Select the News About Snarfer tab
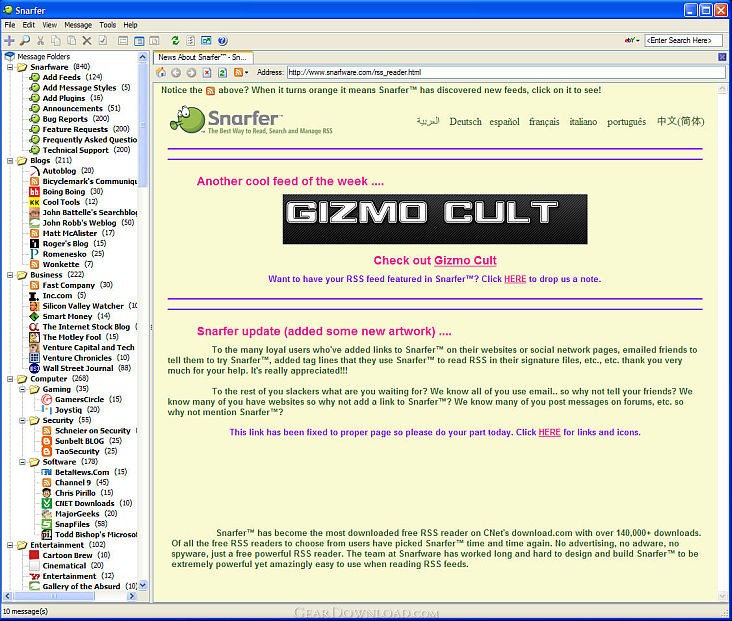 pyautogui.click(x=203, y=57)
